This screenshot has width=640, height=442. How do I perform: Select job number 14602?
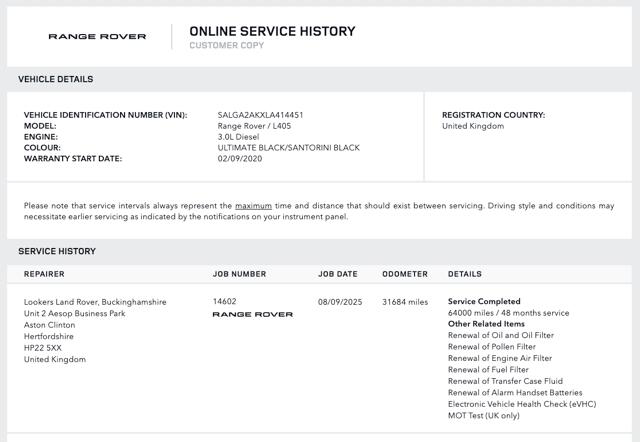coord(224,301)
